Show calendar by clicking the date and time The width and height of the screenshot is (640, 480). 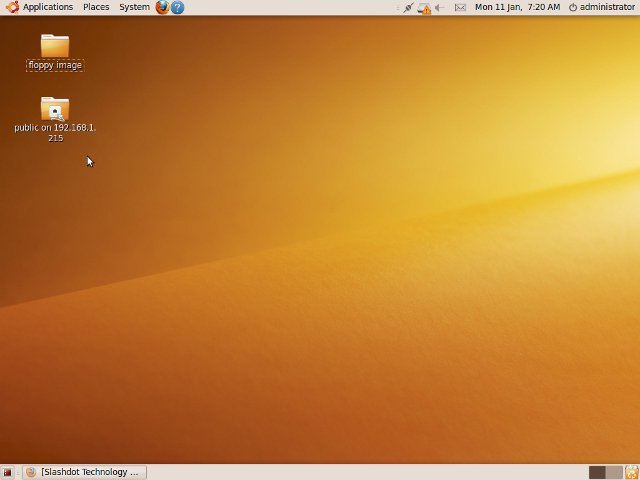pyautogui.click(x=517, y=7)
